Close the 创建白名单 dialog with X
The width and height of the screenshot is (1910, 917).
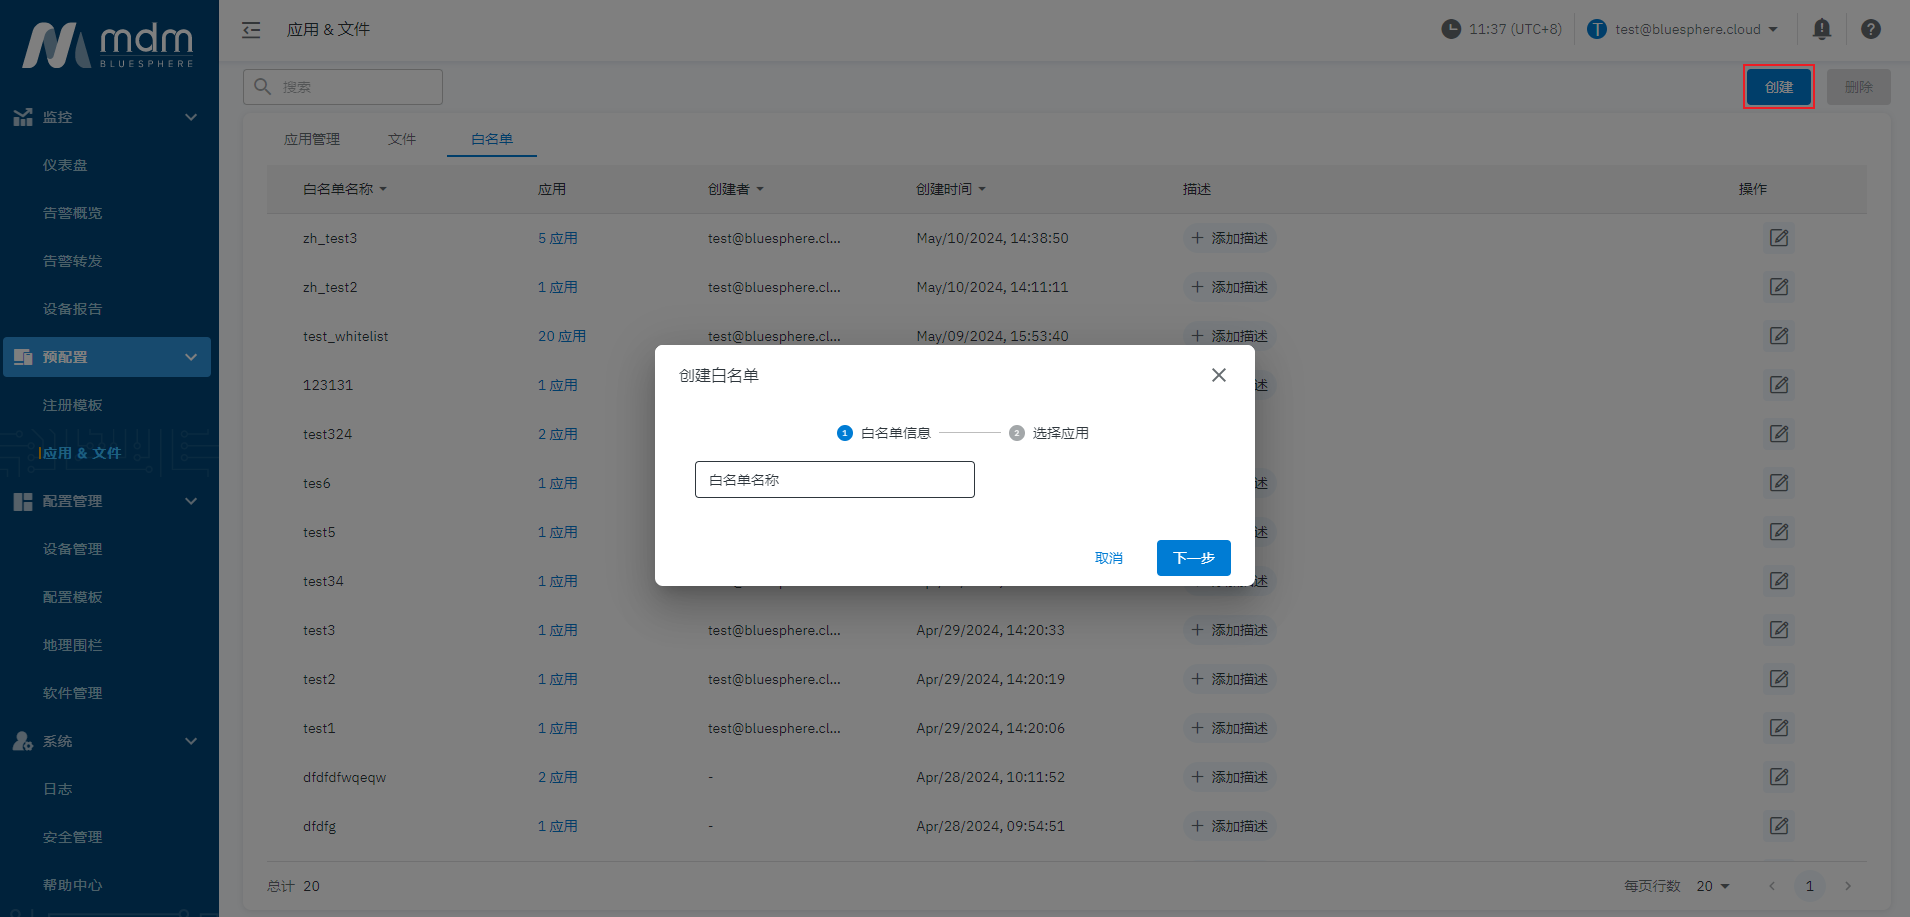pyautogui.click(x=1218, y=375)
